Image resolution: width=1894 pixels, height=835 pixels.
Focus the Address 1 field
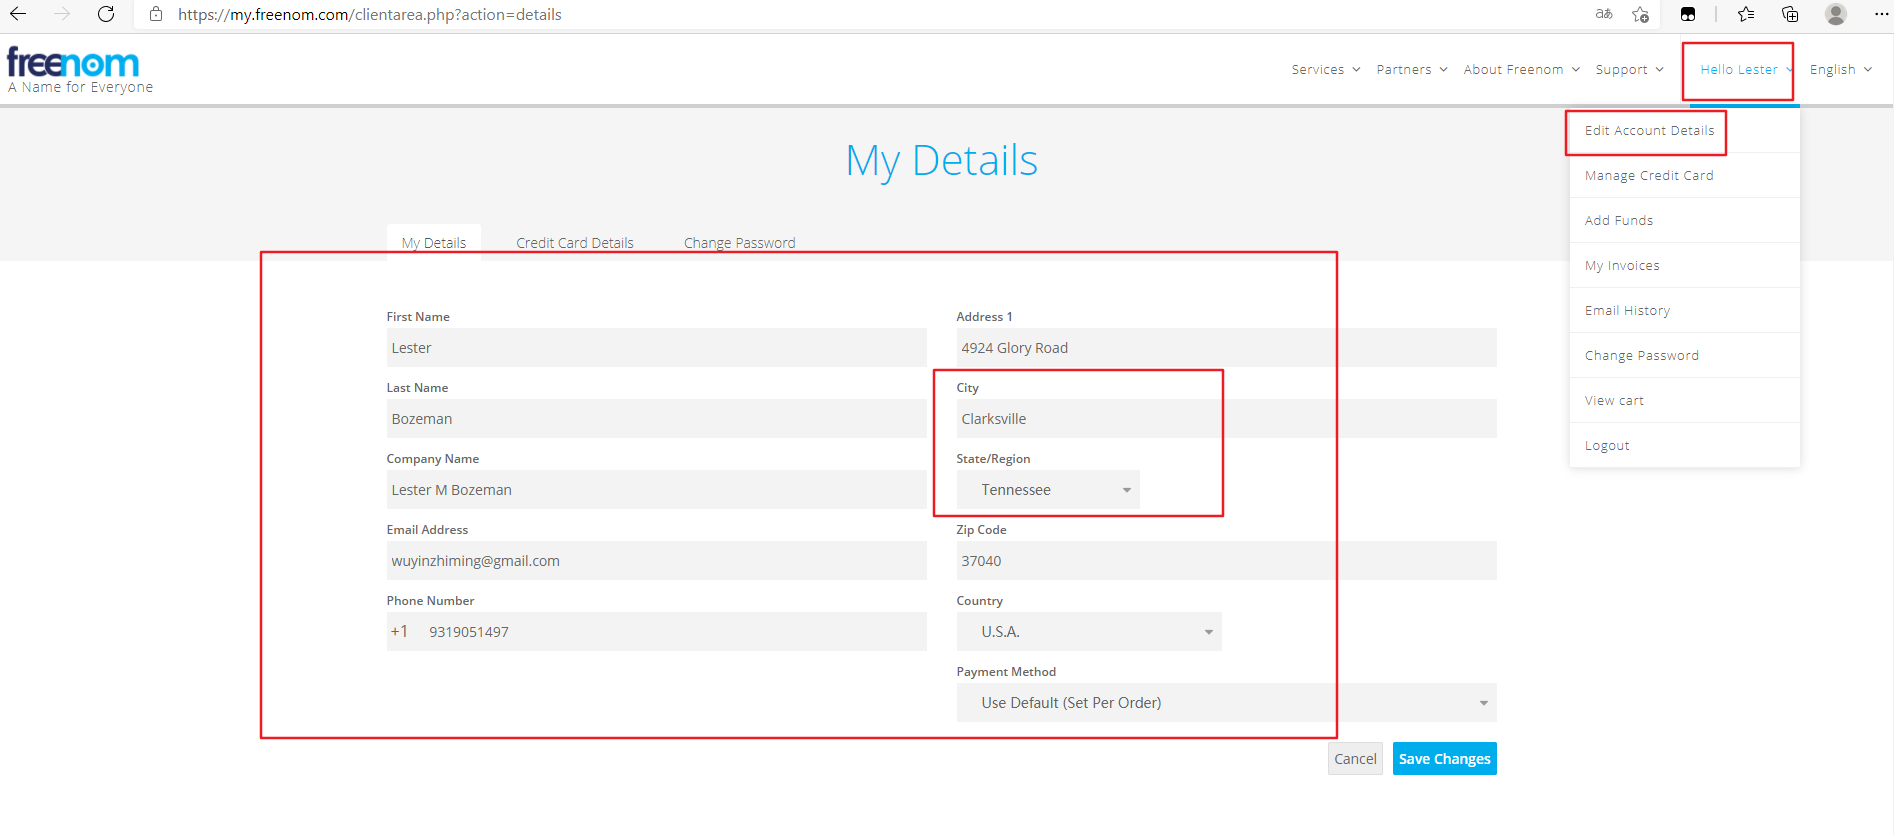point(1226,348)
